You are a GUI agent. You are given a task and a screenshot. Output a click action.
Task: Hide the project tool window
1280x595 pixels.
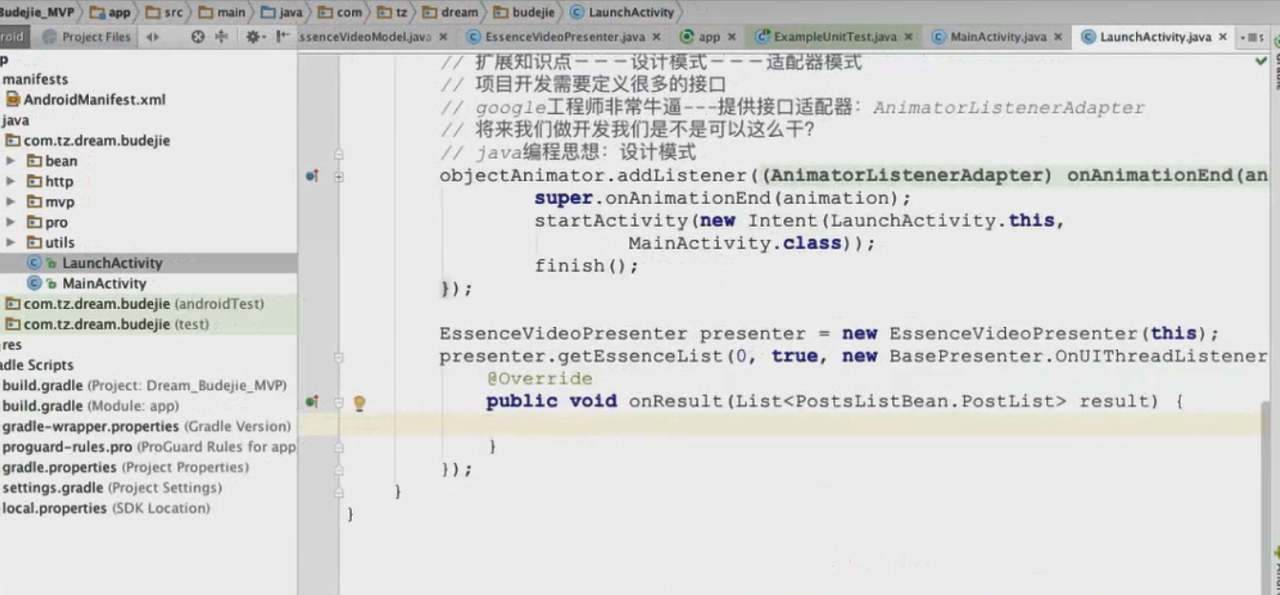pyautogui.click(x=282, y=37)
